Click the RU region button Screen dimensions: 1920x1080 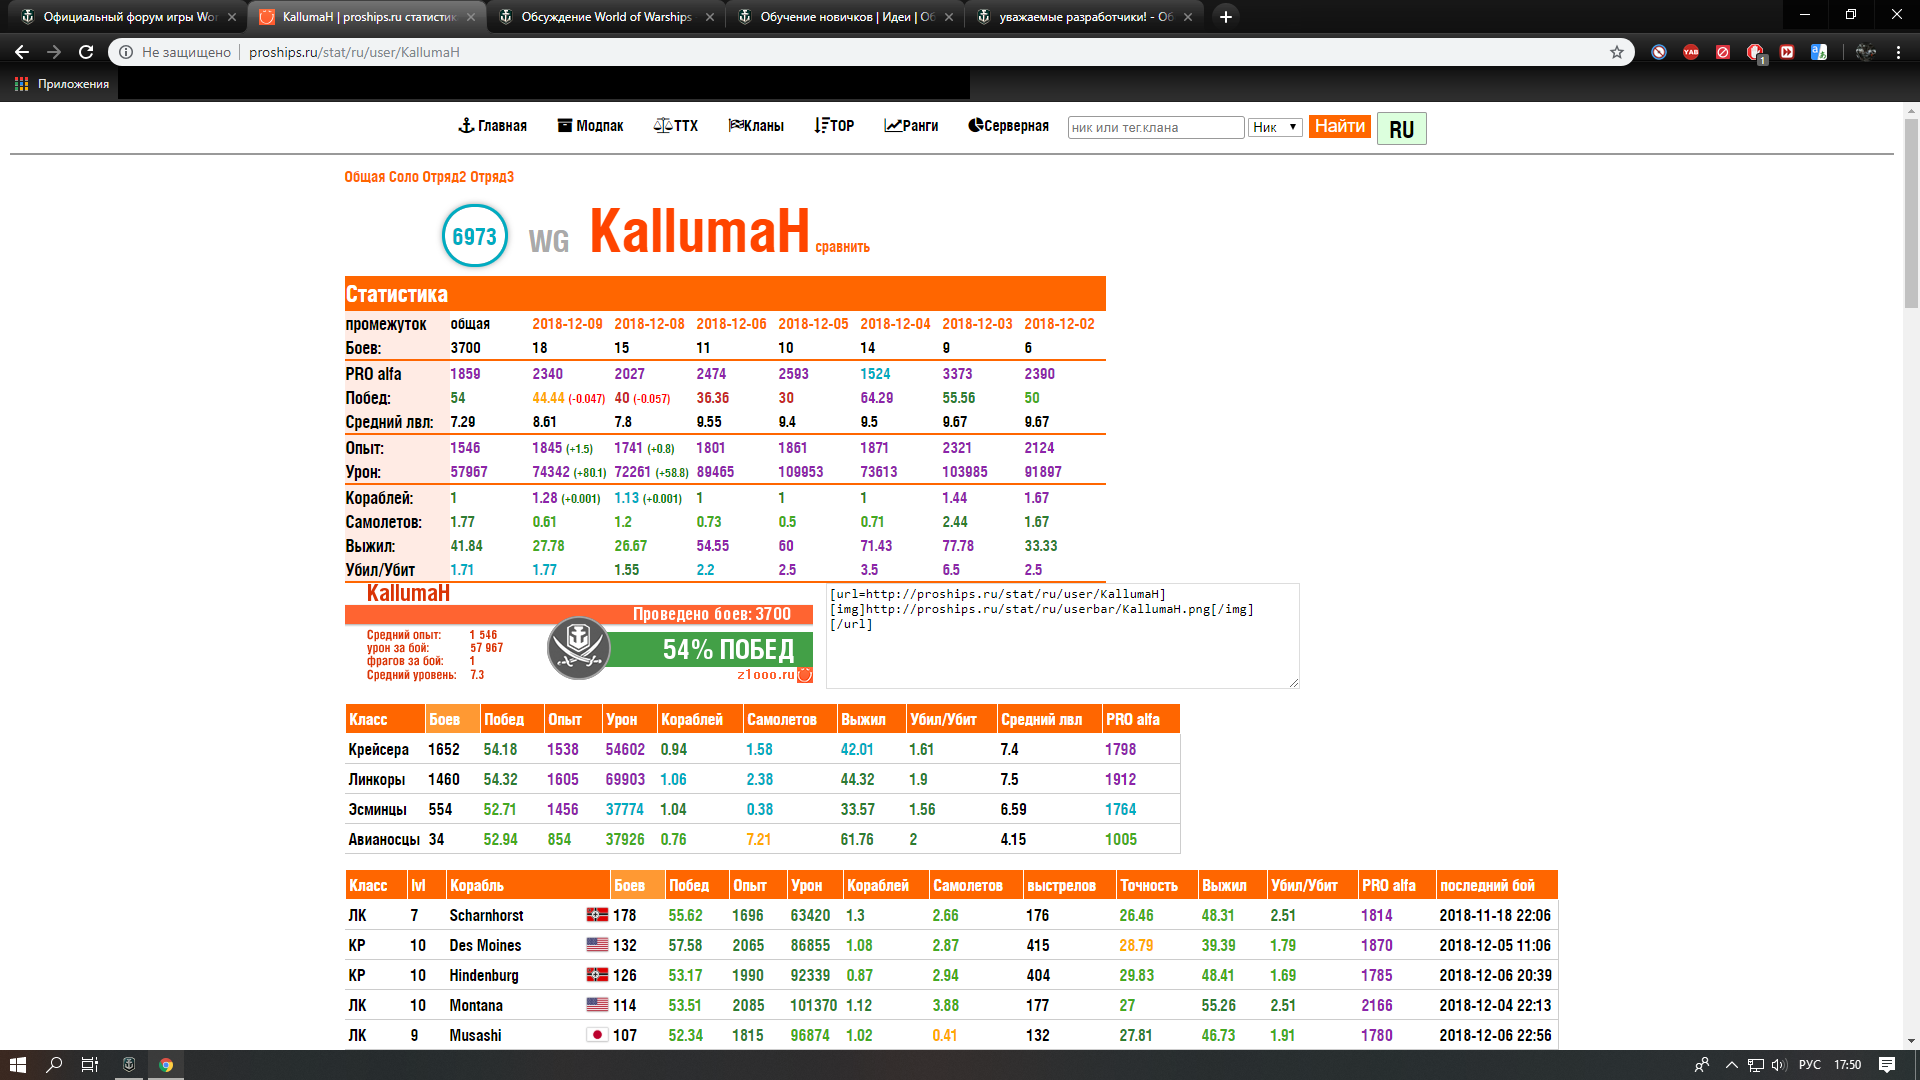(x=1402, y=129)
